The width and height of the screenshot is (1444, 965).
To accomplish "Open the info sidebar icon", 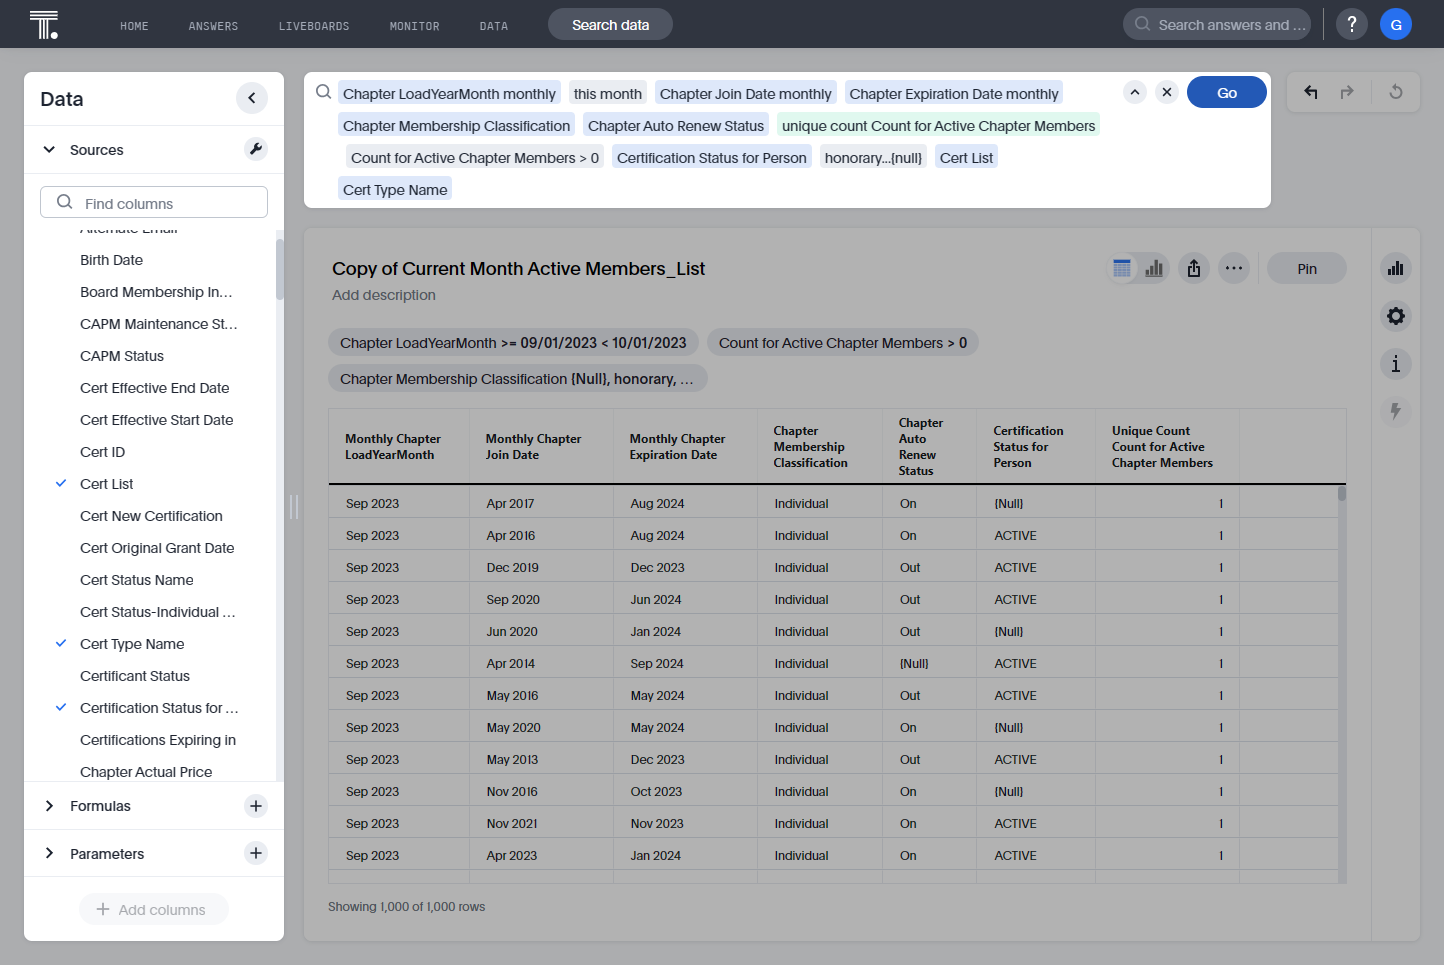I will click(x=1396, y=364).
